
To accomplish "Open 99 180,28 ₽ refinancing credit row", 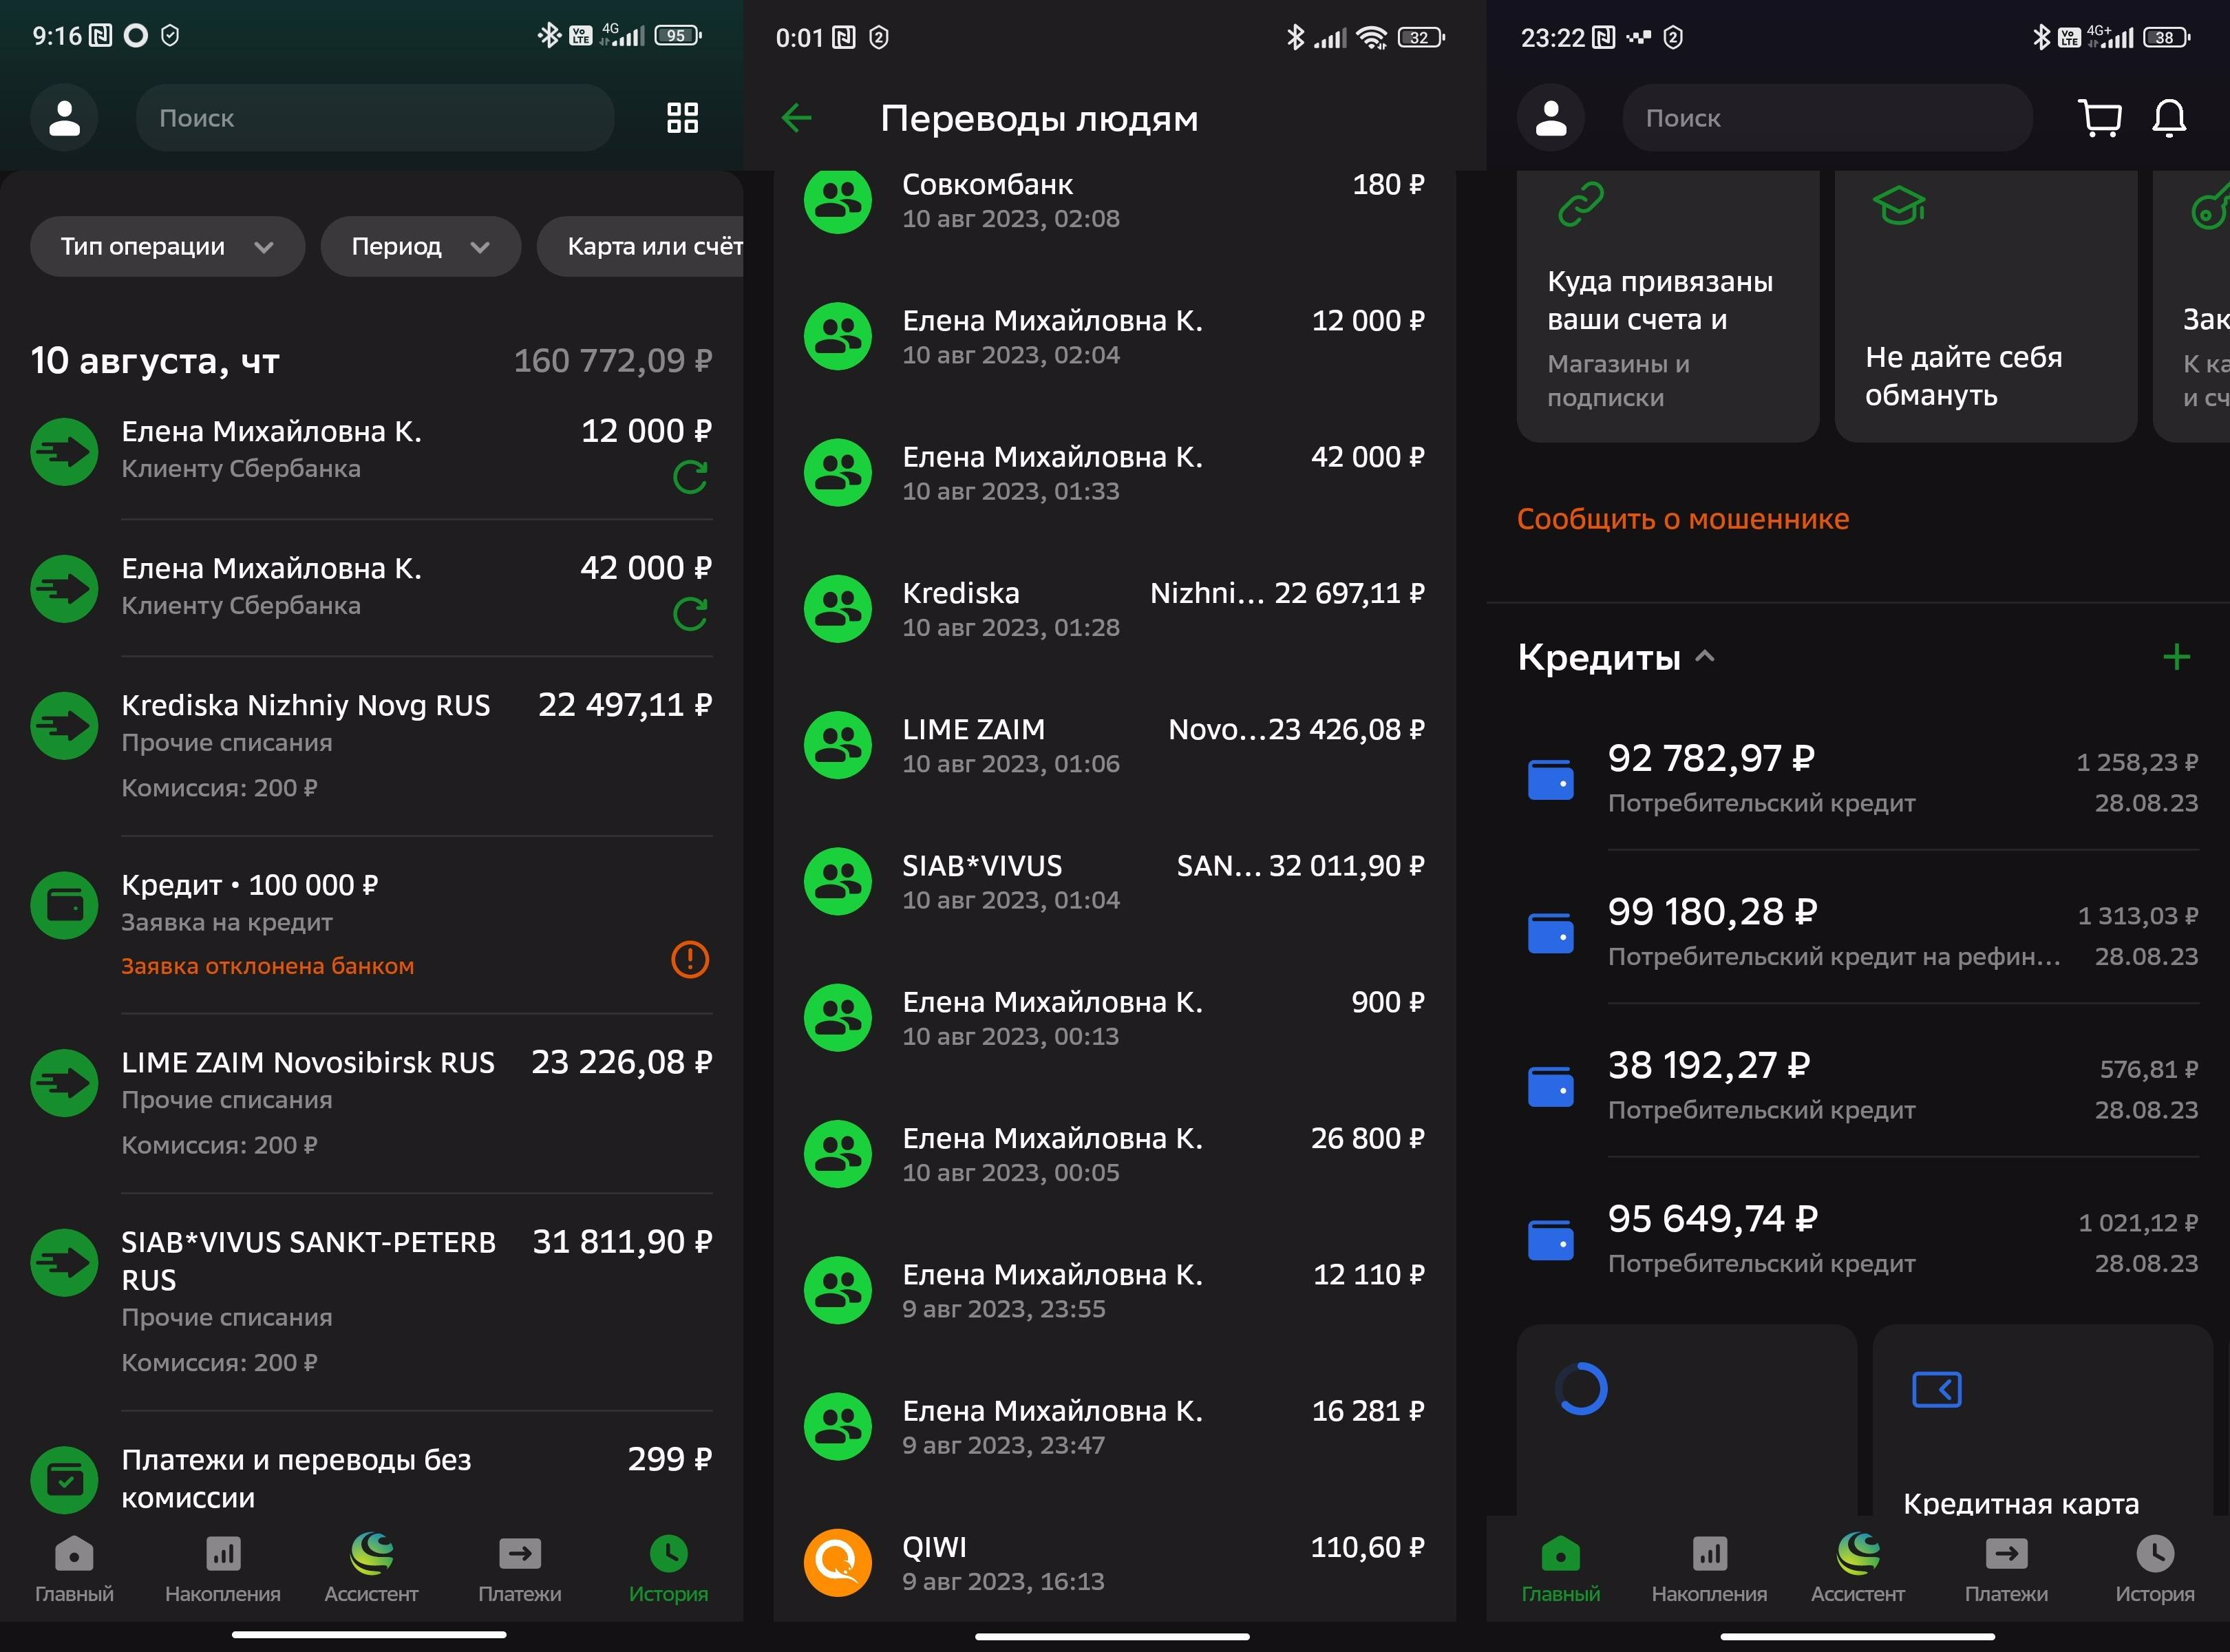I will [x=1858, y=932].
